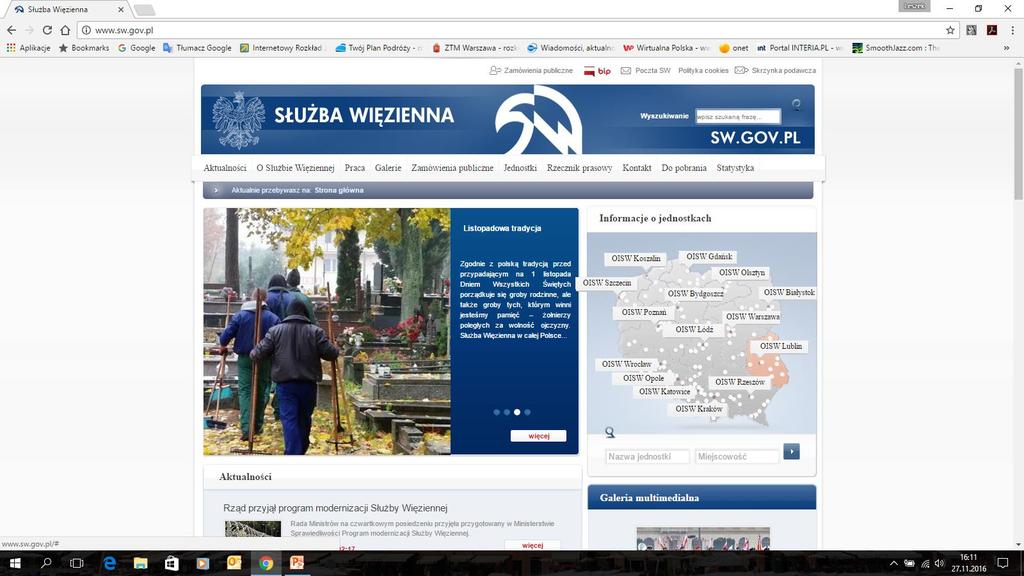The image size is (1024, 576).
Task: Open the Praca menu item
Action: 355,168
